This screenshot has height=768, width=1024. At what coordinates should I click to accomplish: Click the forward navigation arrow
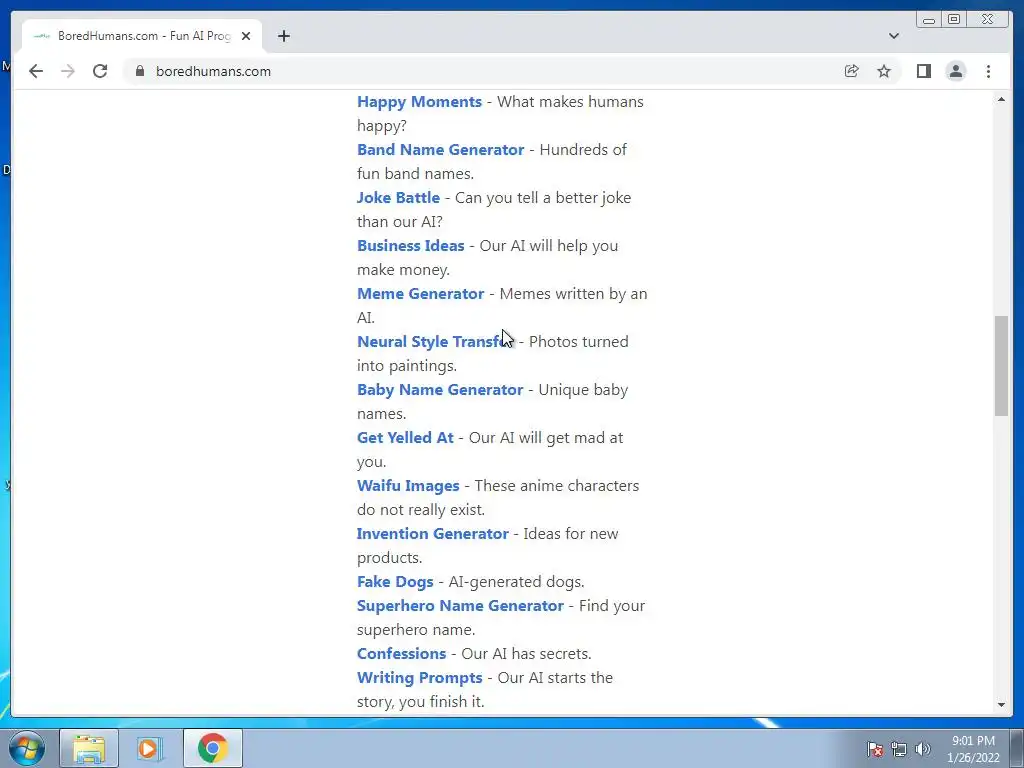[x=68, y=71]
